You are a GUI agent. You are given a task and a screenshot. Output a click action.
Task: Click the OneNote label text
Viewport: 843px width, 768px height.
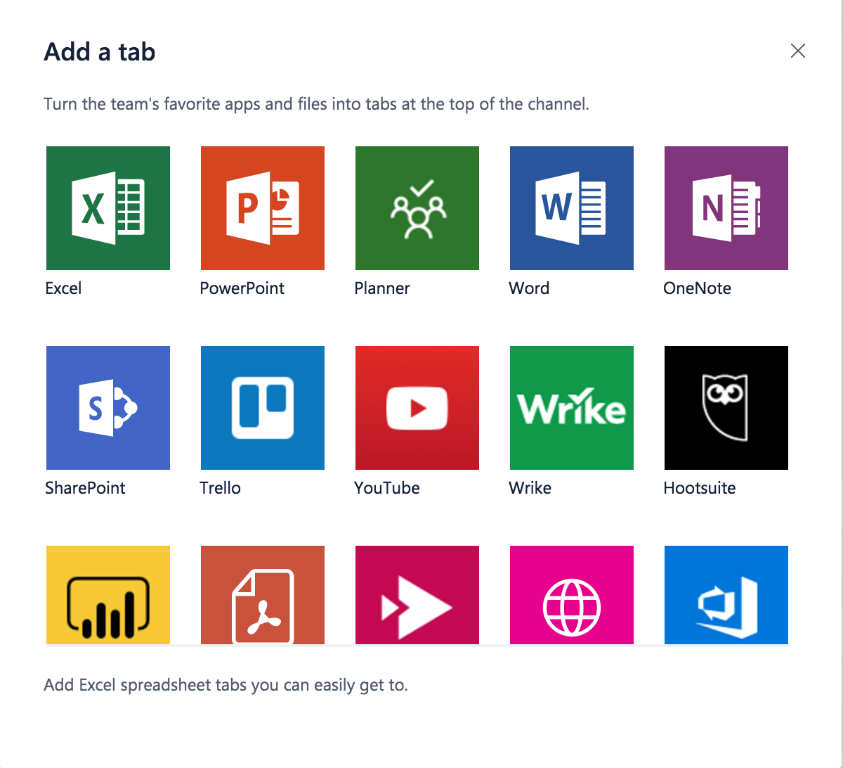(697, 288)
